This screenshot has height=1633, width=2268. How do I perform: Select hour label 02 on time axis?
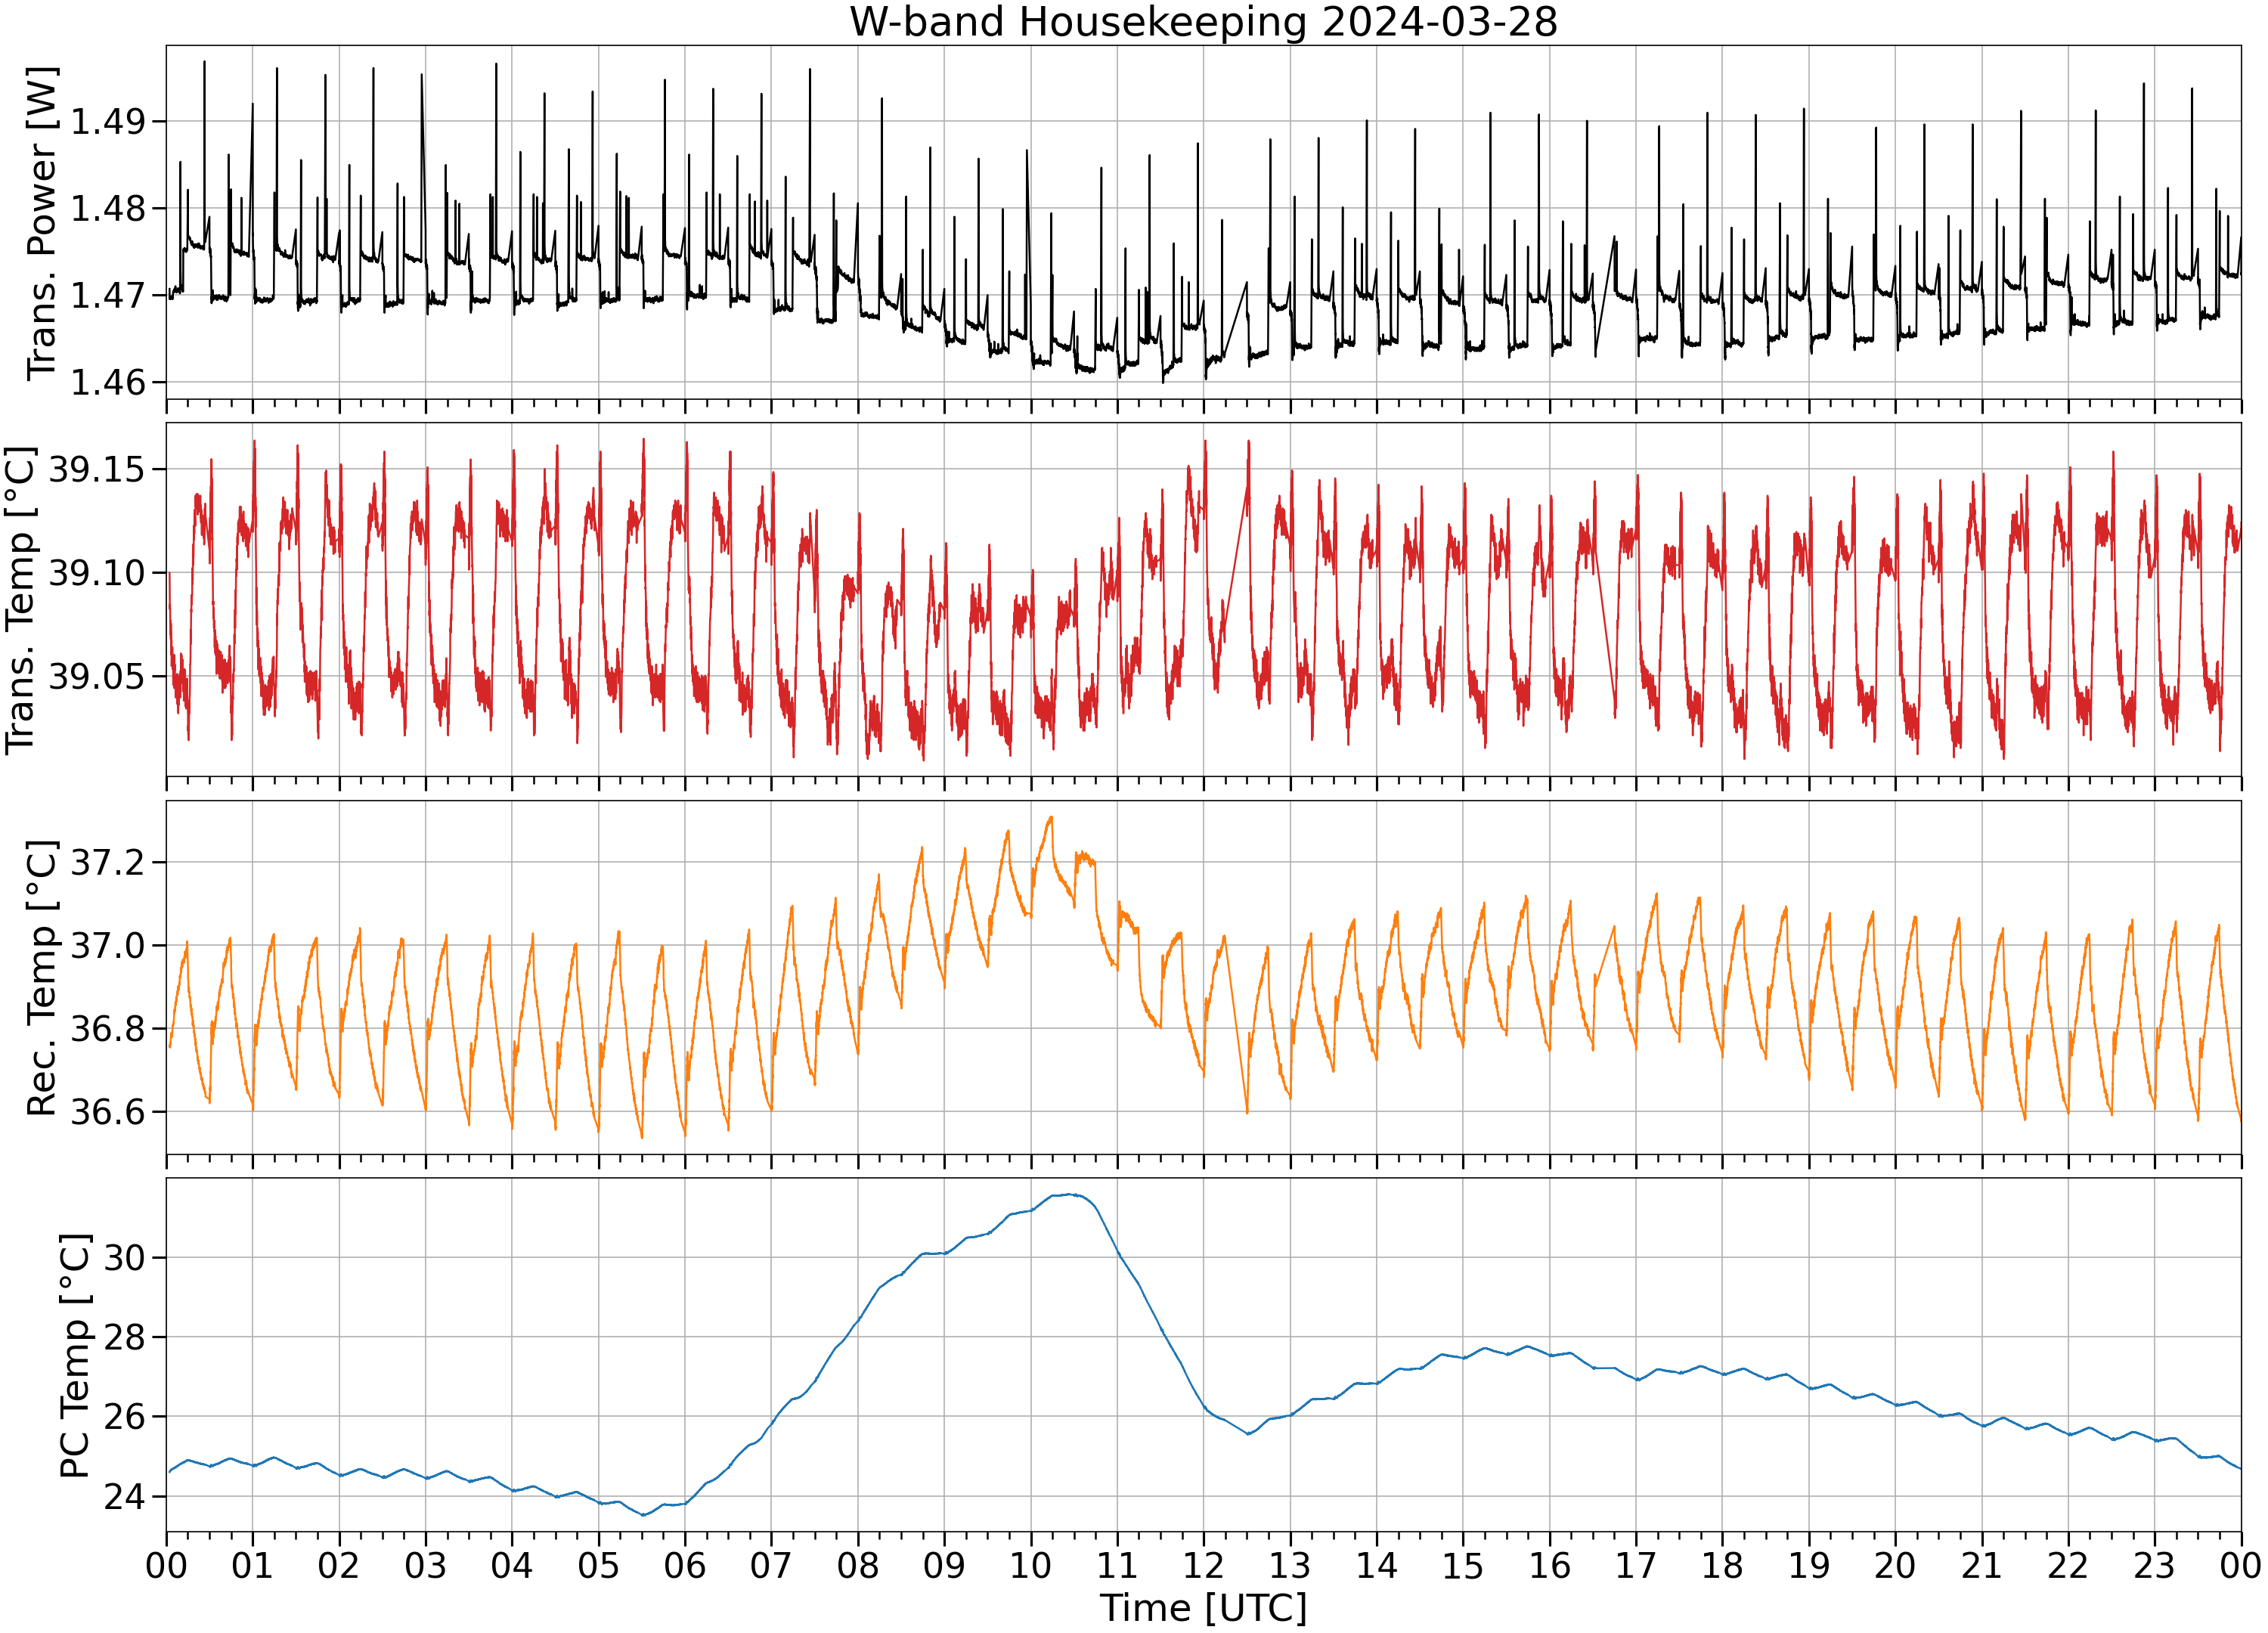(339, 1565)
